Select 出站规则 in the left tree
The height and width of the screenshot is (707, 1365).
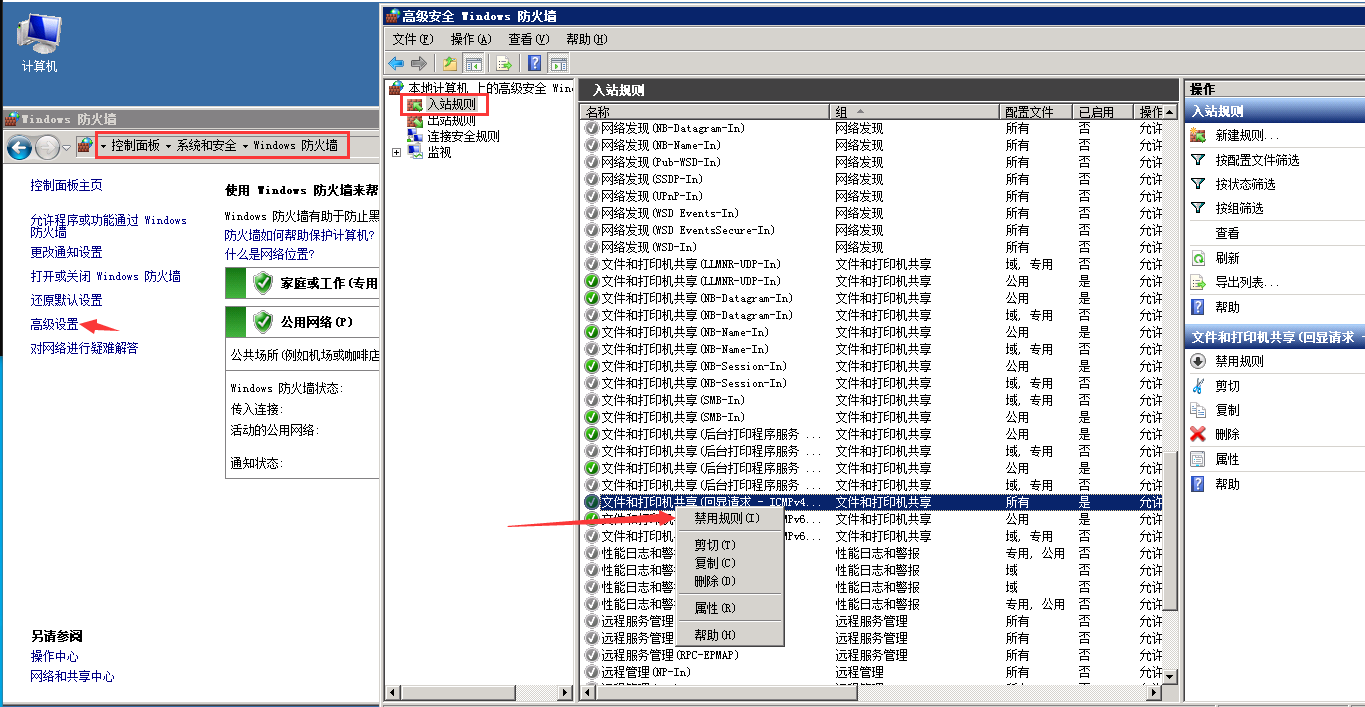tap(451, 120)
